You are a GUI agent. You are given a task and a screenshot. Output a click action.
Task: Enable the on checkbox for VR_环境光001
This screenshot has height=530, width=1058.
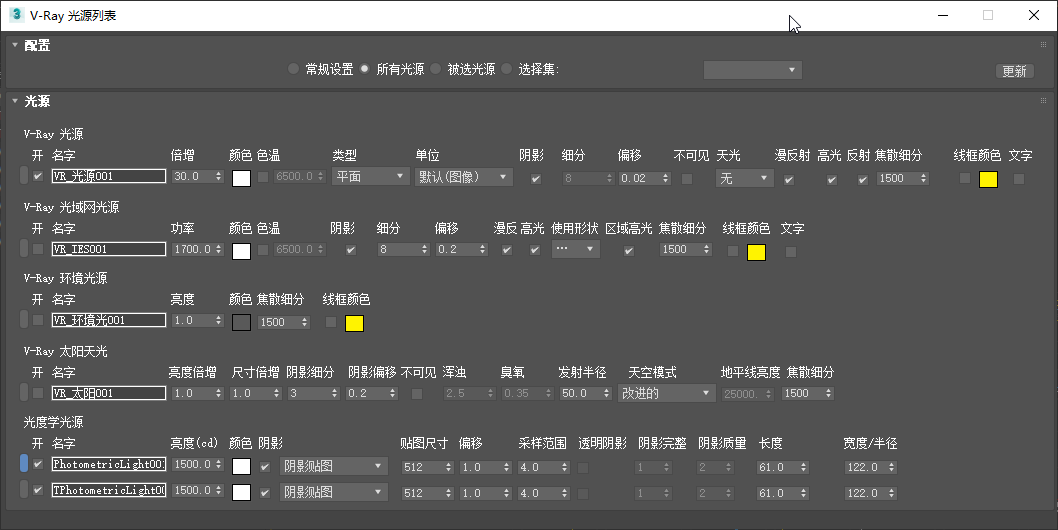coord(38,320)
